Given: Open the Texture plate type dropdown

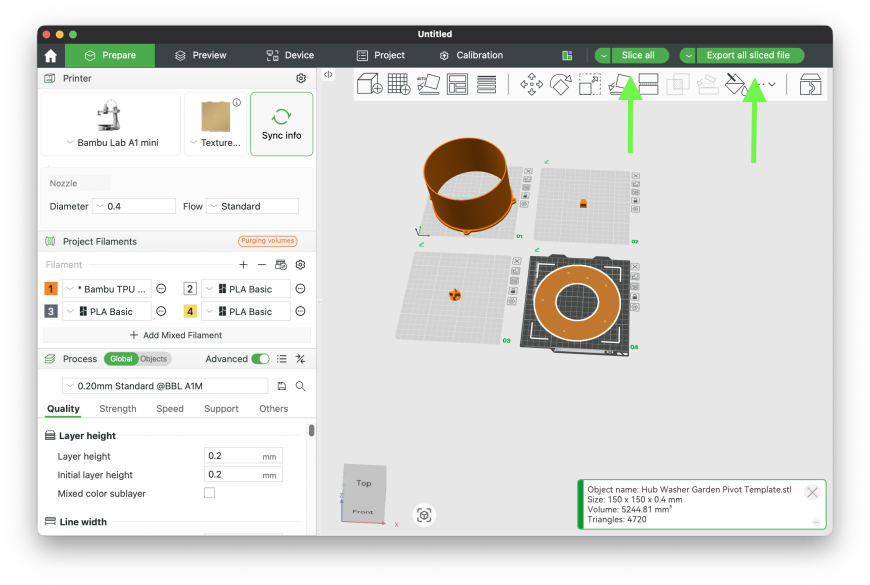Looking at the screenshot, I should coord(215,143).
